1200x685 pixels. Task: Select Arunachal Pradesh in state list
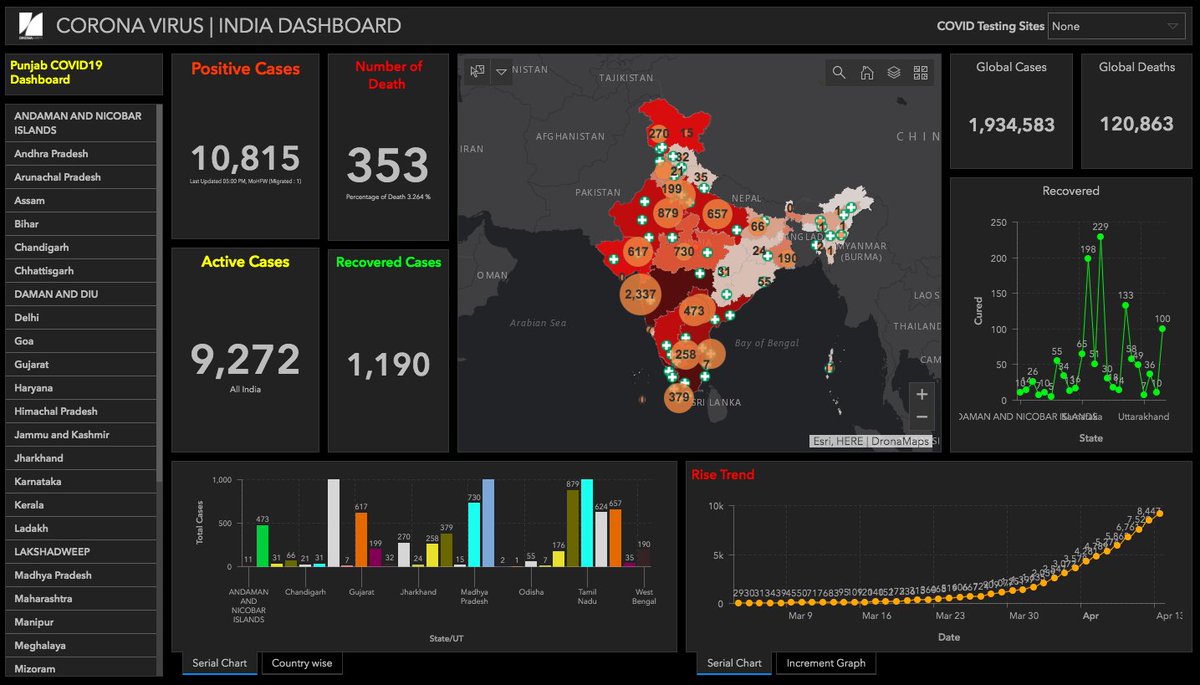(x=80, y=177)
